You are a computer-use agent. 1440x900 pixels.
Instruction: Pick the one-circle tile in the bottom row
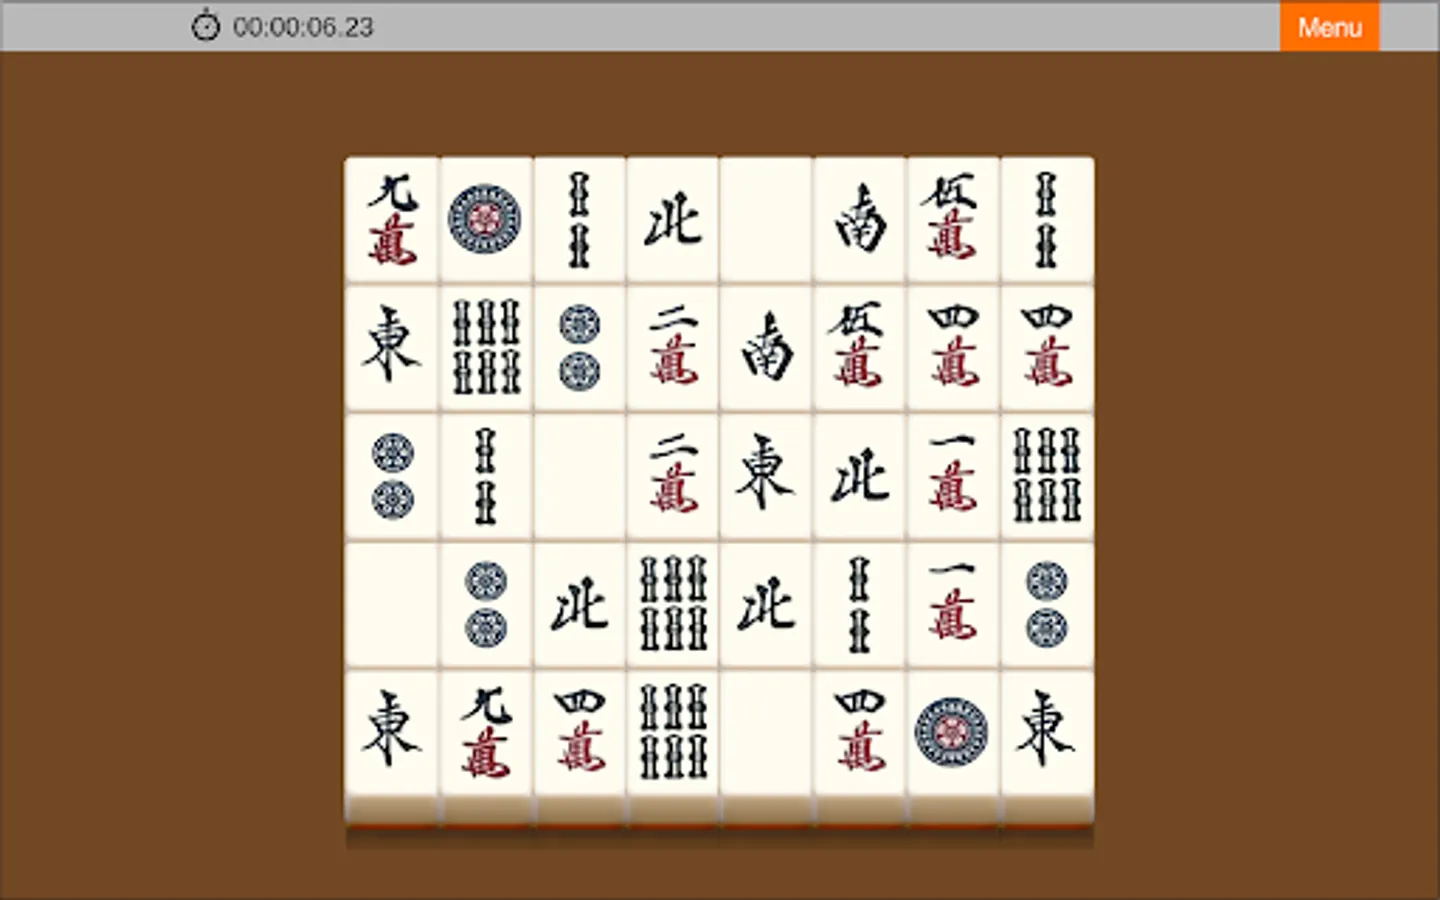pos(953,733)
